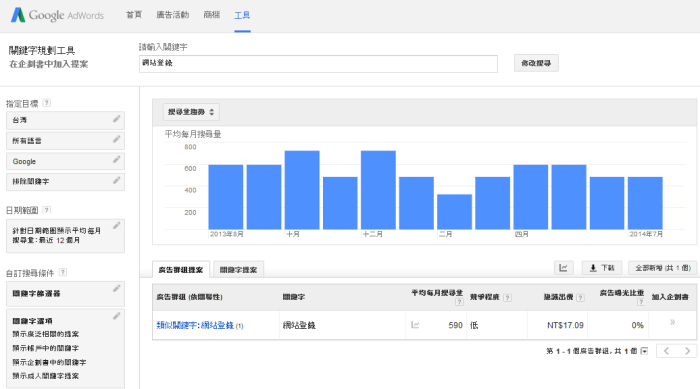
Task: Edit the 關鍵字篩選器 keyword filter pencil icon
Action: [x=117, y=289]
